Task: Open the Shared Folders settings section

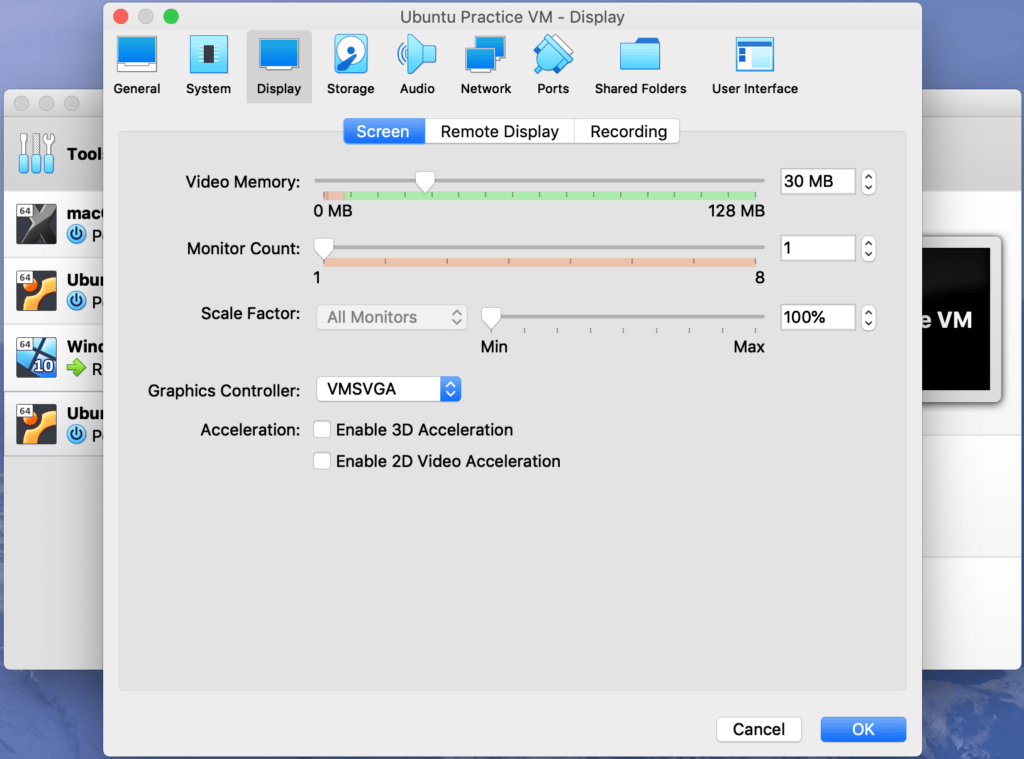Action: pyautogui.click(x=640, y=66)
